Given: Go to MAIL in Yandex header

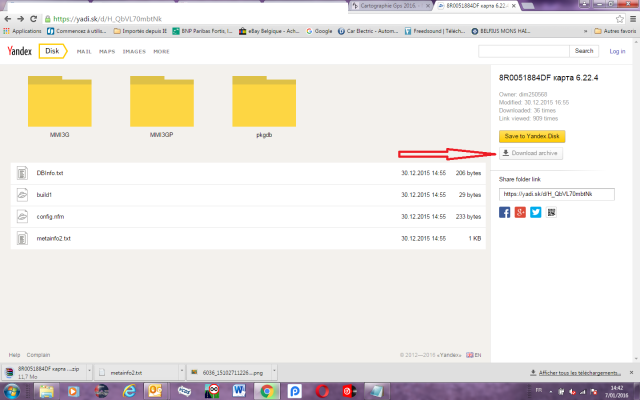Looking at the screenshot, I should pyautogui.click(x=84, y=50).
